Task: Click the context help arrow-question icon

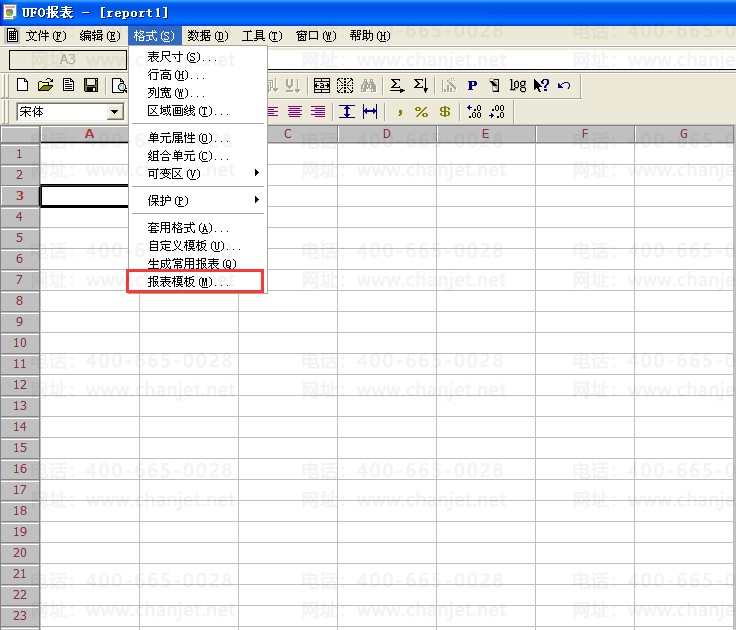Action: pyautogui.click(x=541, y=85)
